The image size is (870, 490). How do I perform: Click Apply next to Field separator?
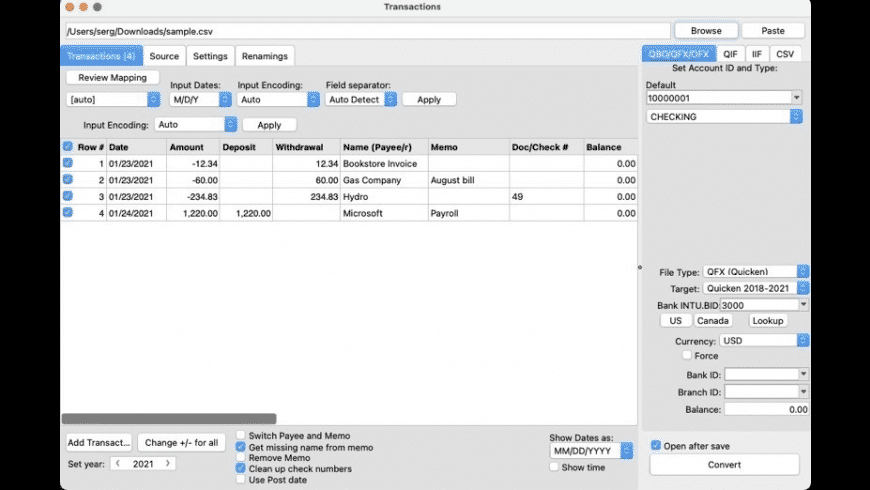(429, 99)
